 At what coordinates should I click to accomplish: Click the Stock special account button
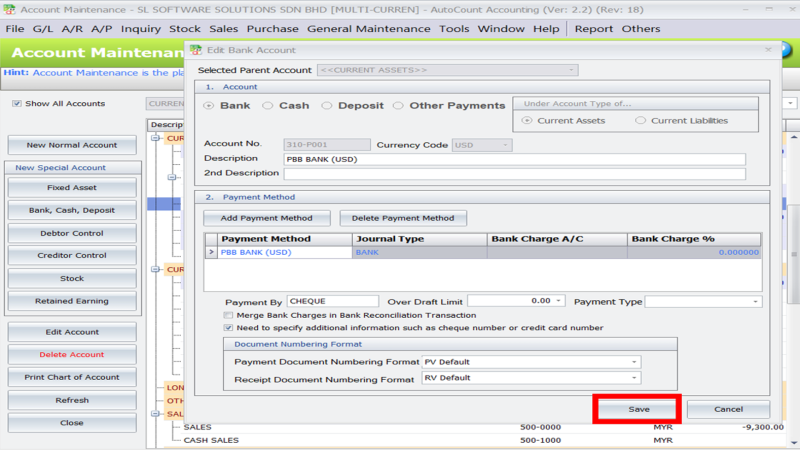click(x=72, y=279)
